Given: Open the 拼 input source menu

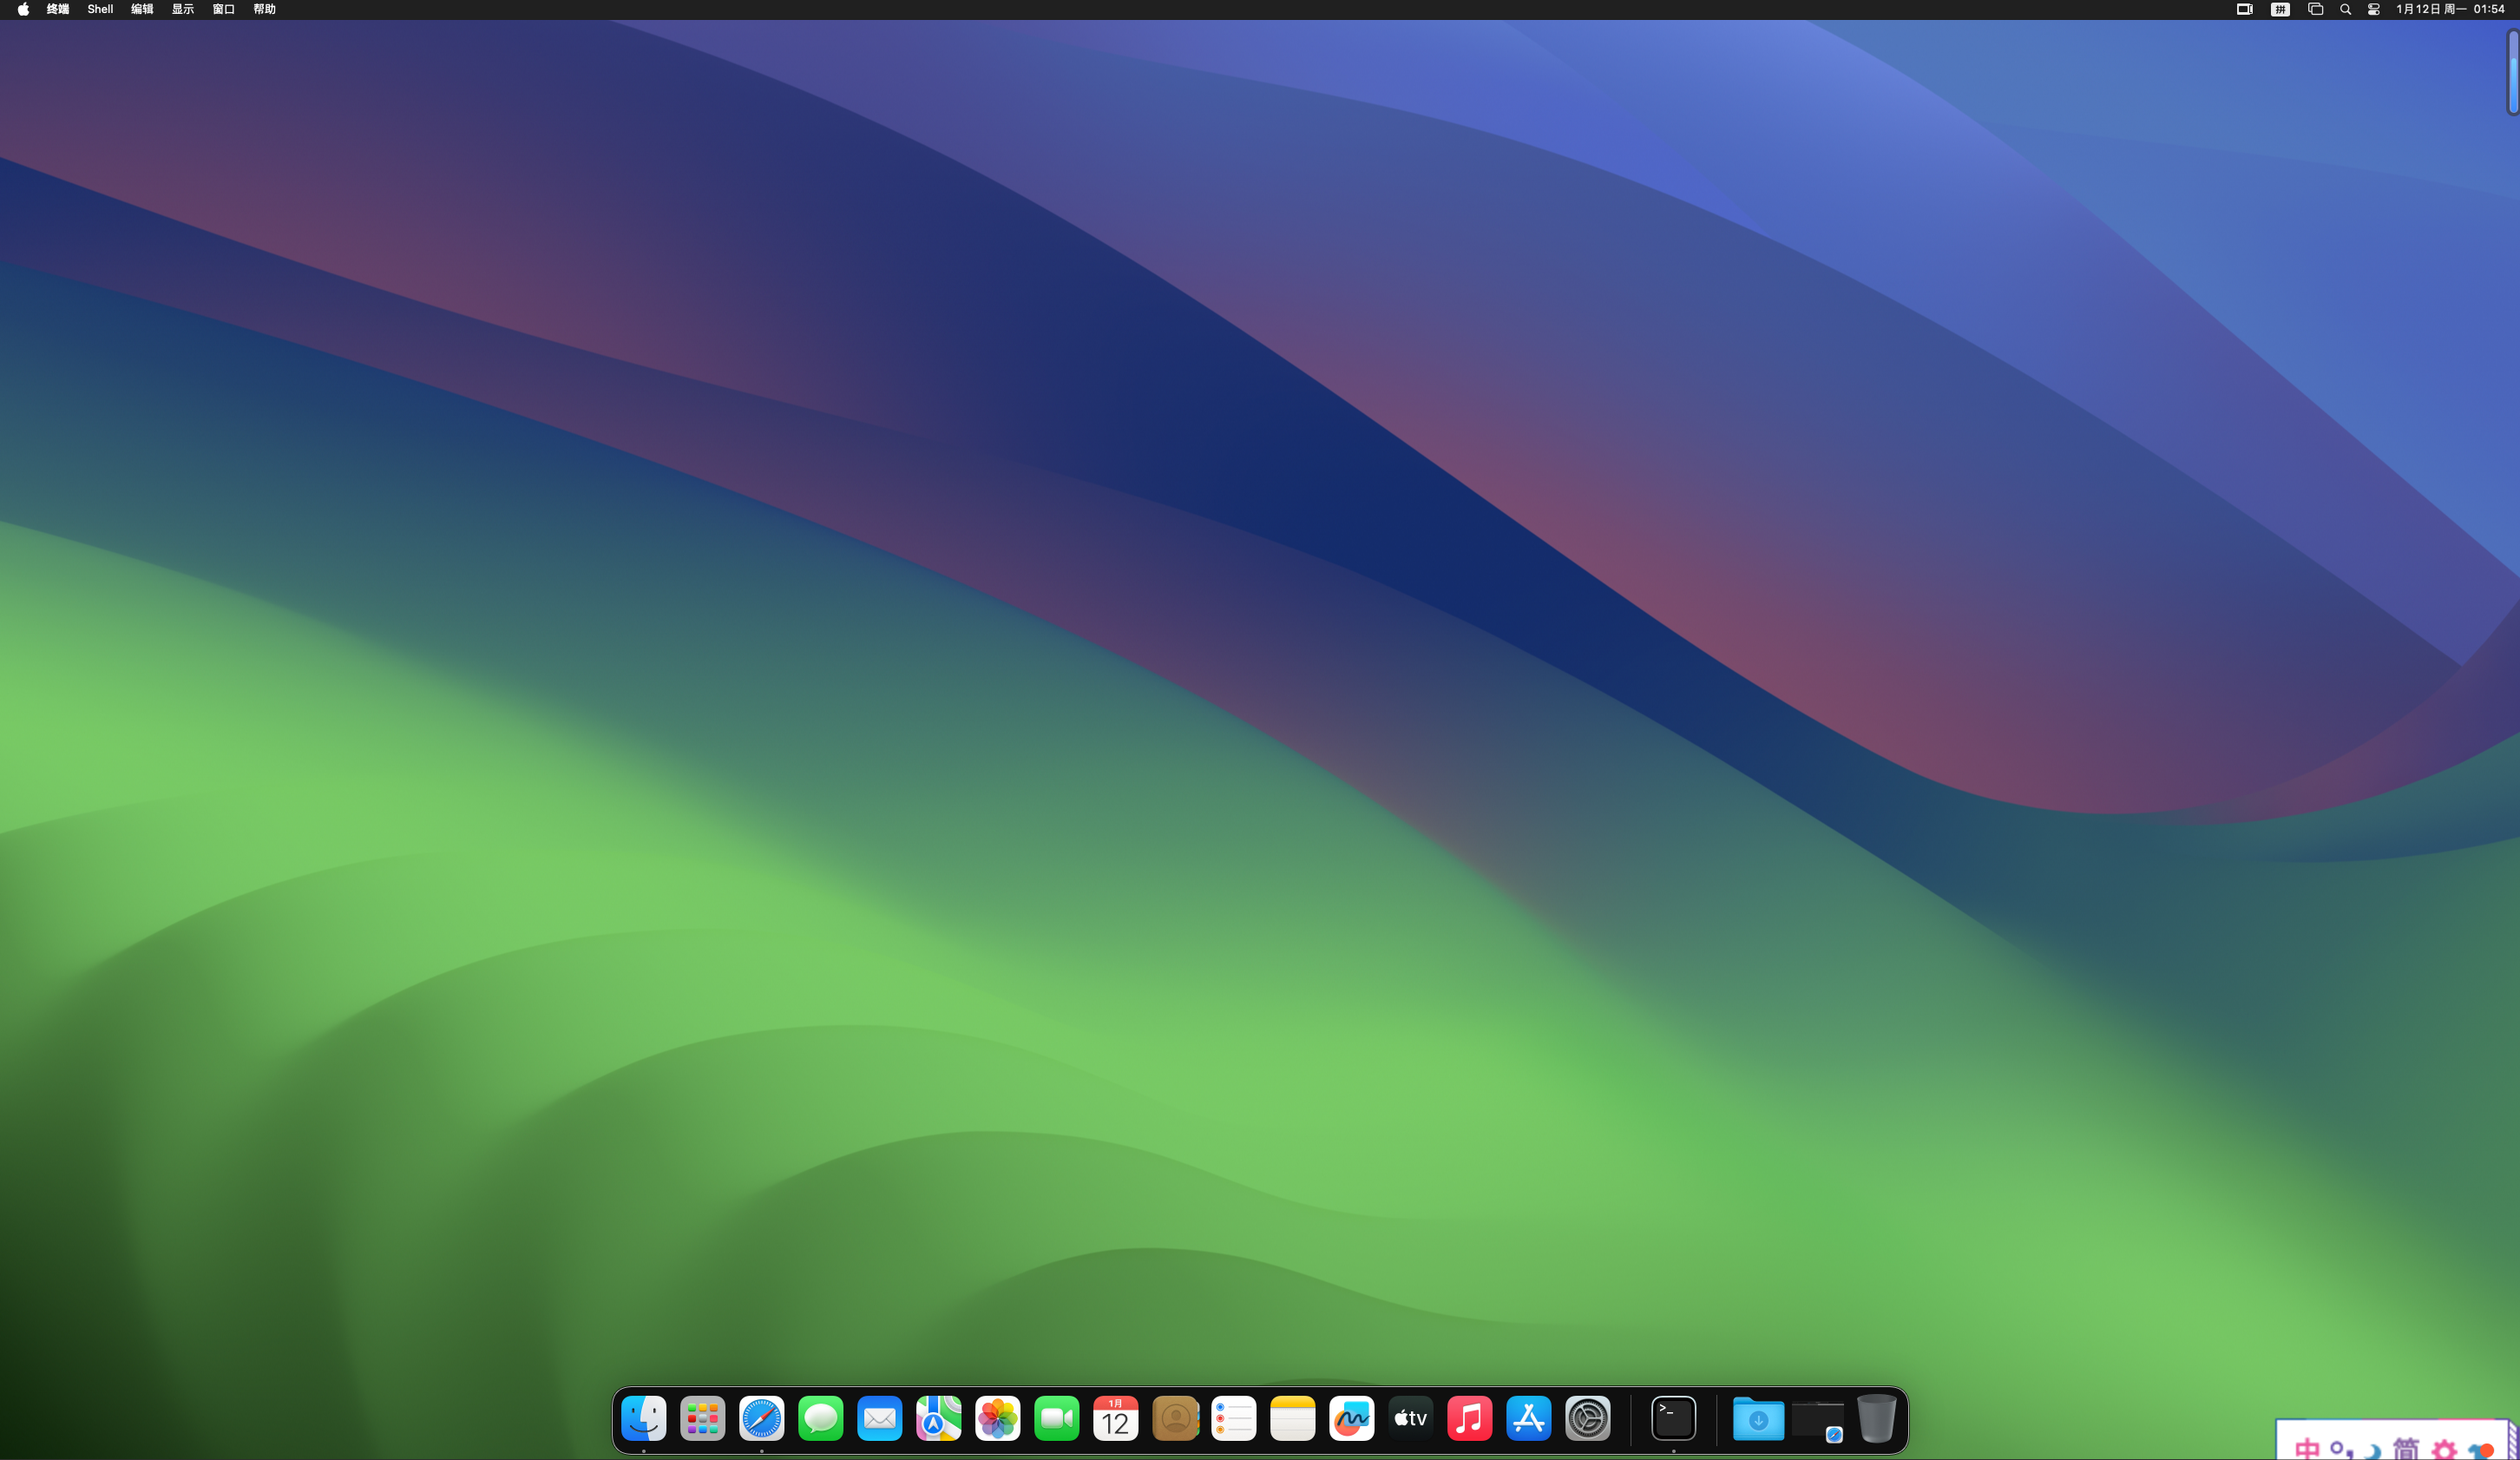Looking at the screenshot, I should (x=2280, y=9).
